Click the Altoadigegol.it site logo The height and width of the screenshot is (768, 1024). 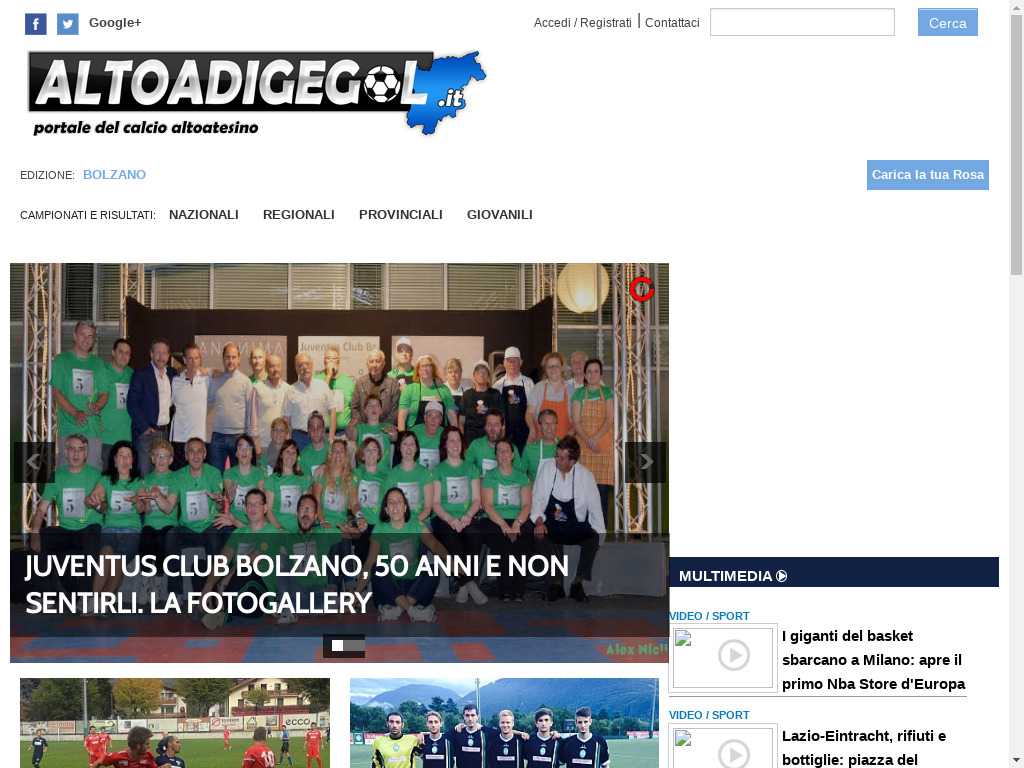[x=257, y=93]
